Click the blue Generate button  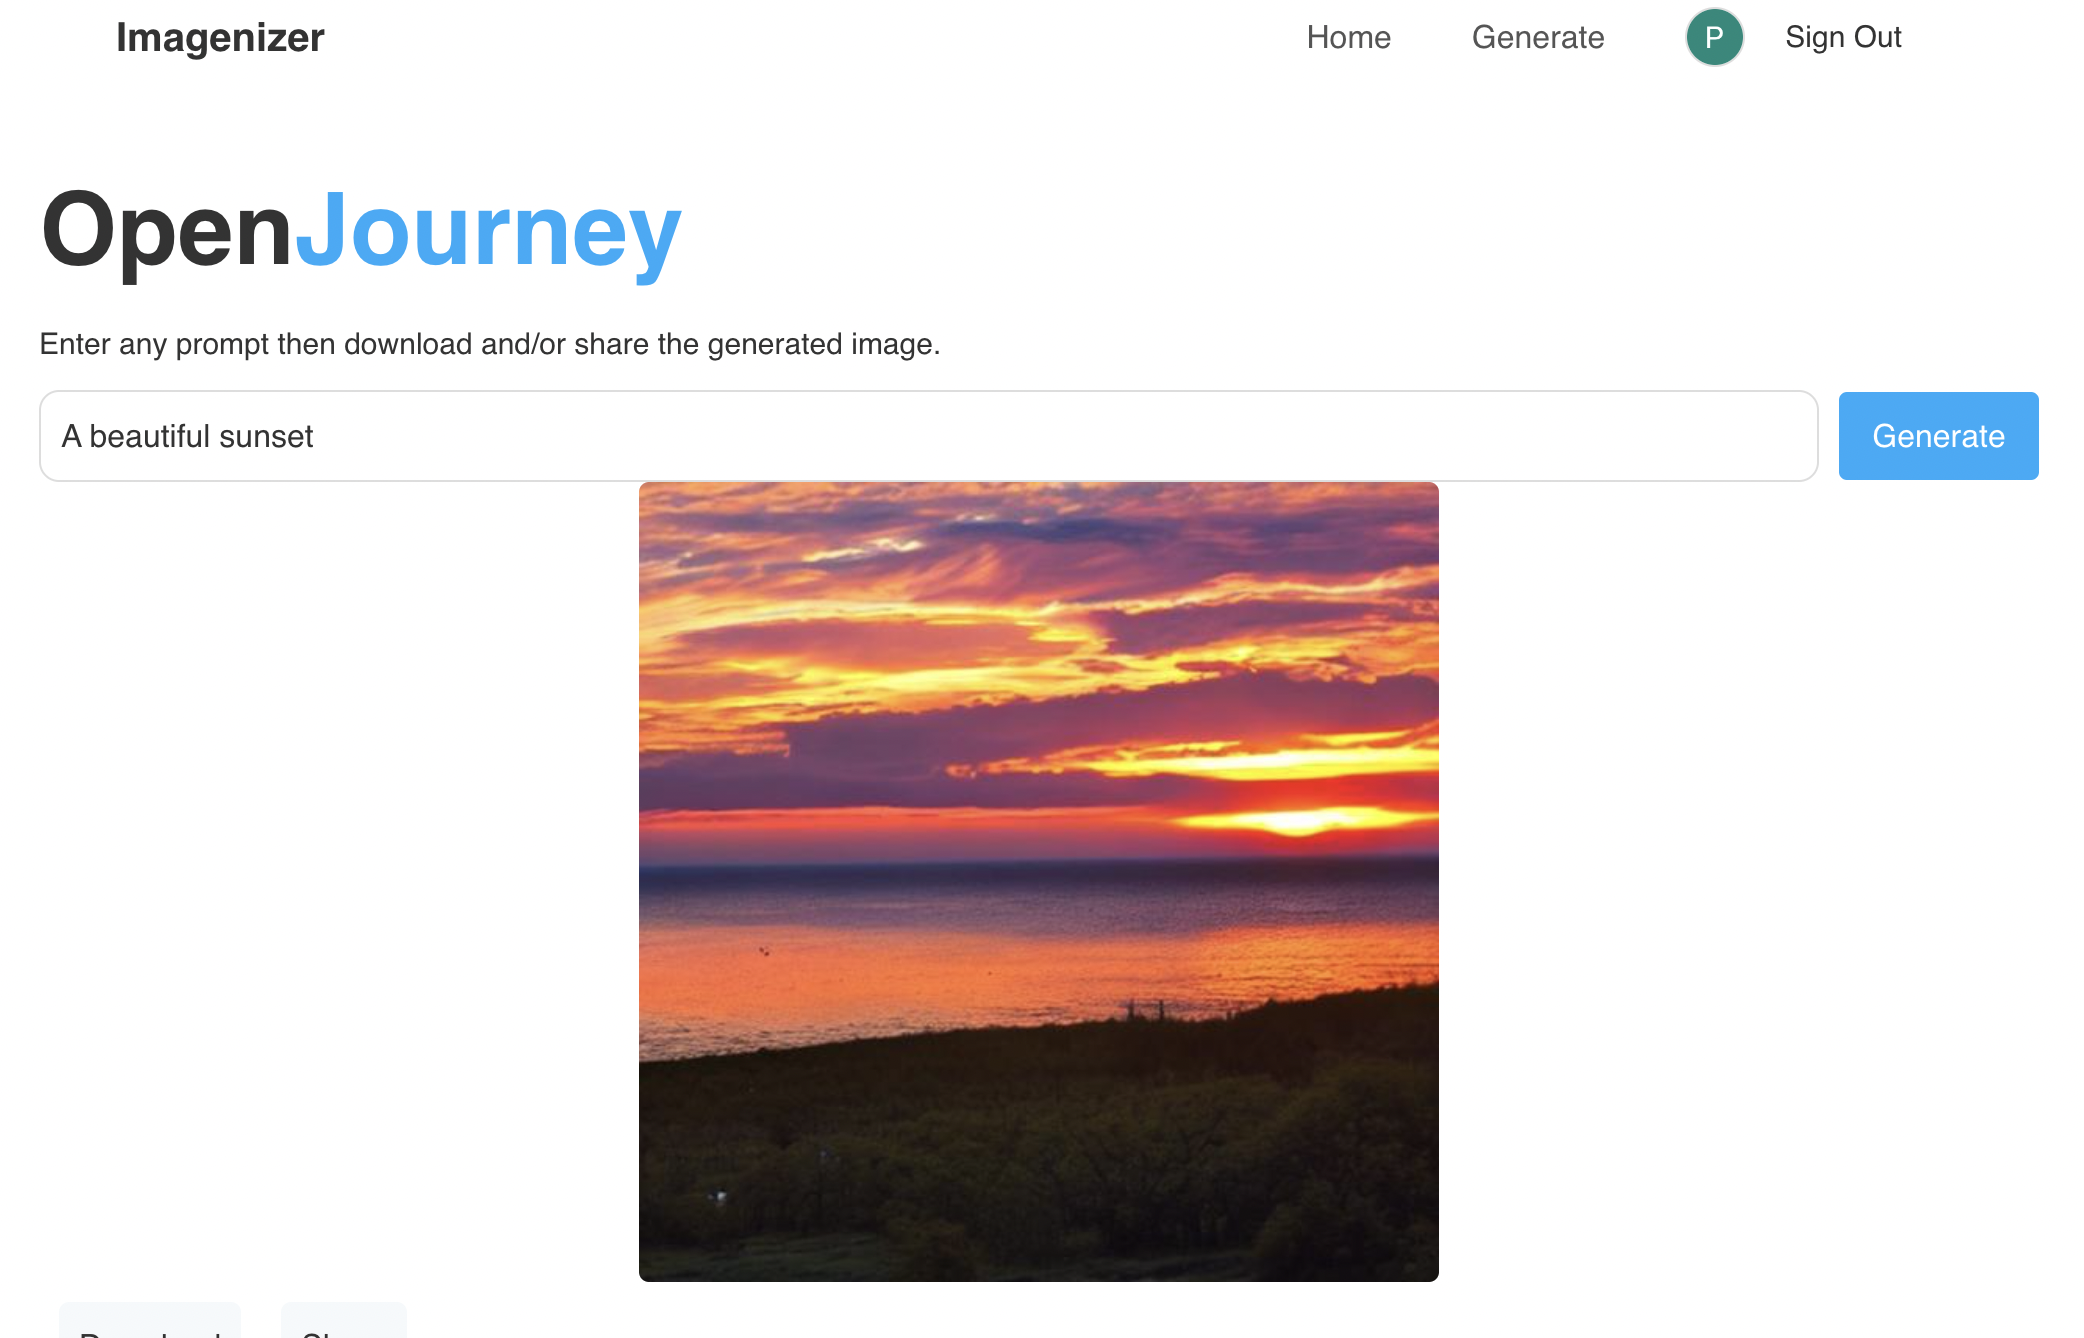pos(1938,436)
